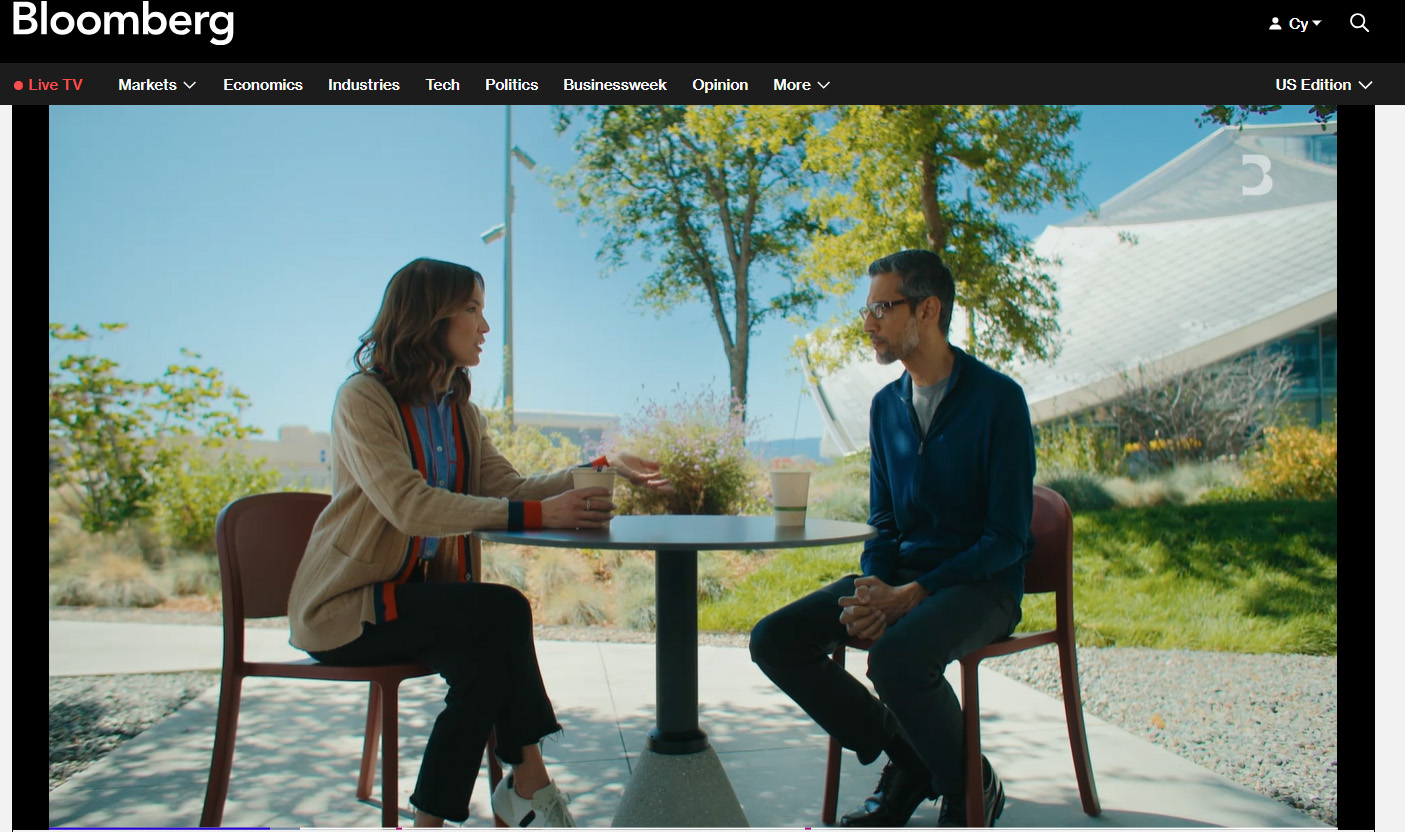
Task: Expand the Cy account dropdown arrow
Action: (x=1317, y=23)
